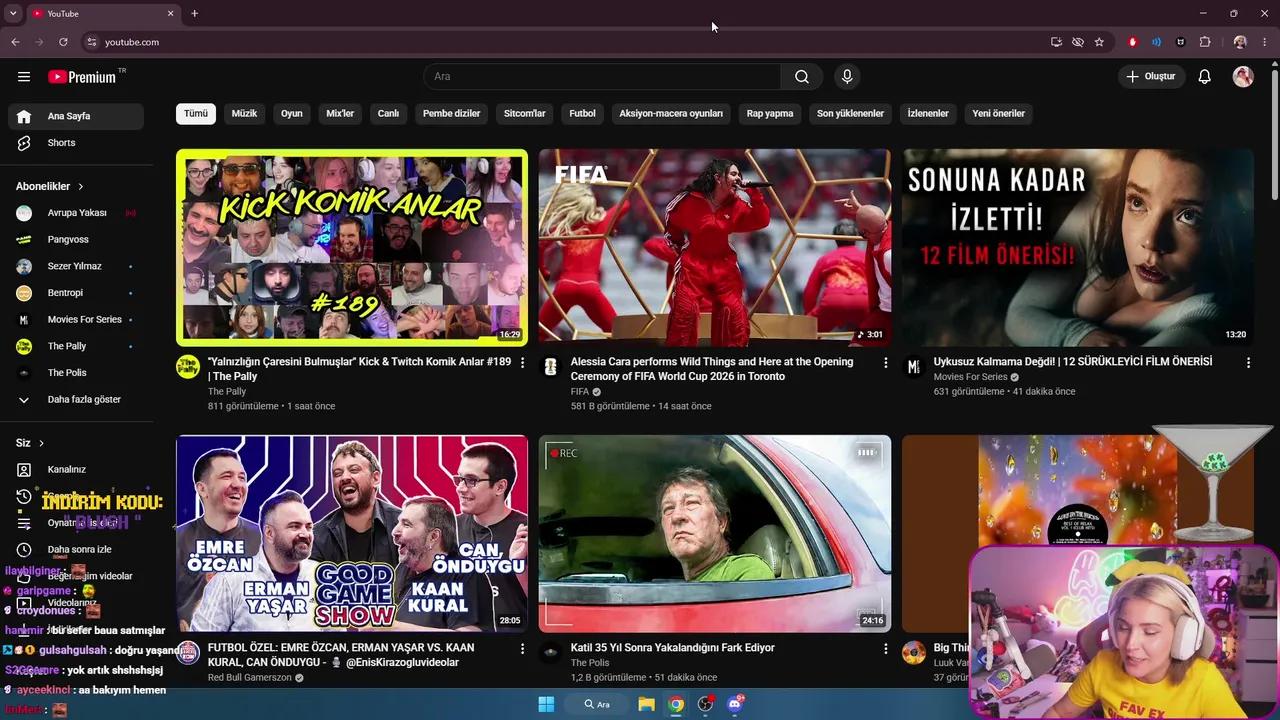
Task: Select the Mix'ler filter chip
Action: 340,114
